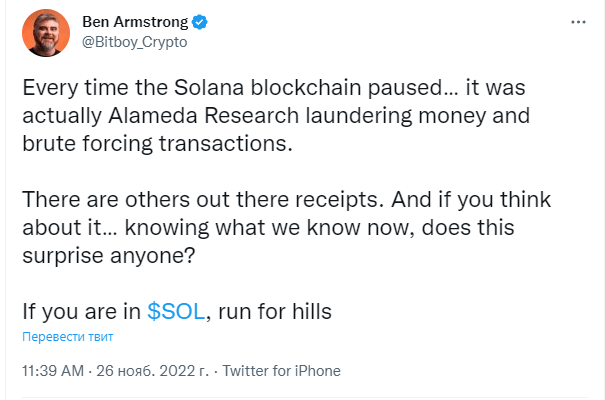Screen dimensions: 605x400
Task: Visit the @Bitboy_Crypto handle link
Action: 135,42
